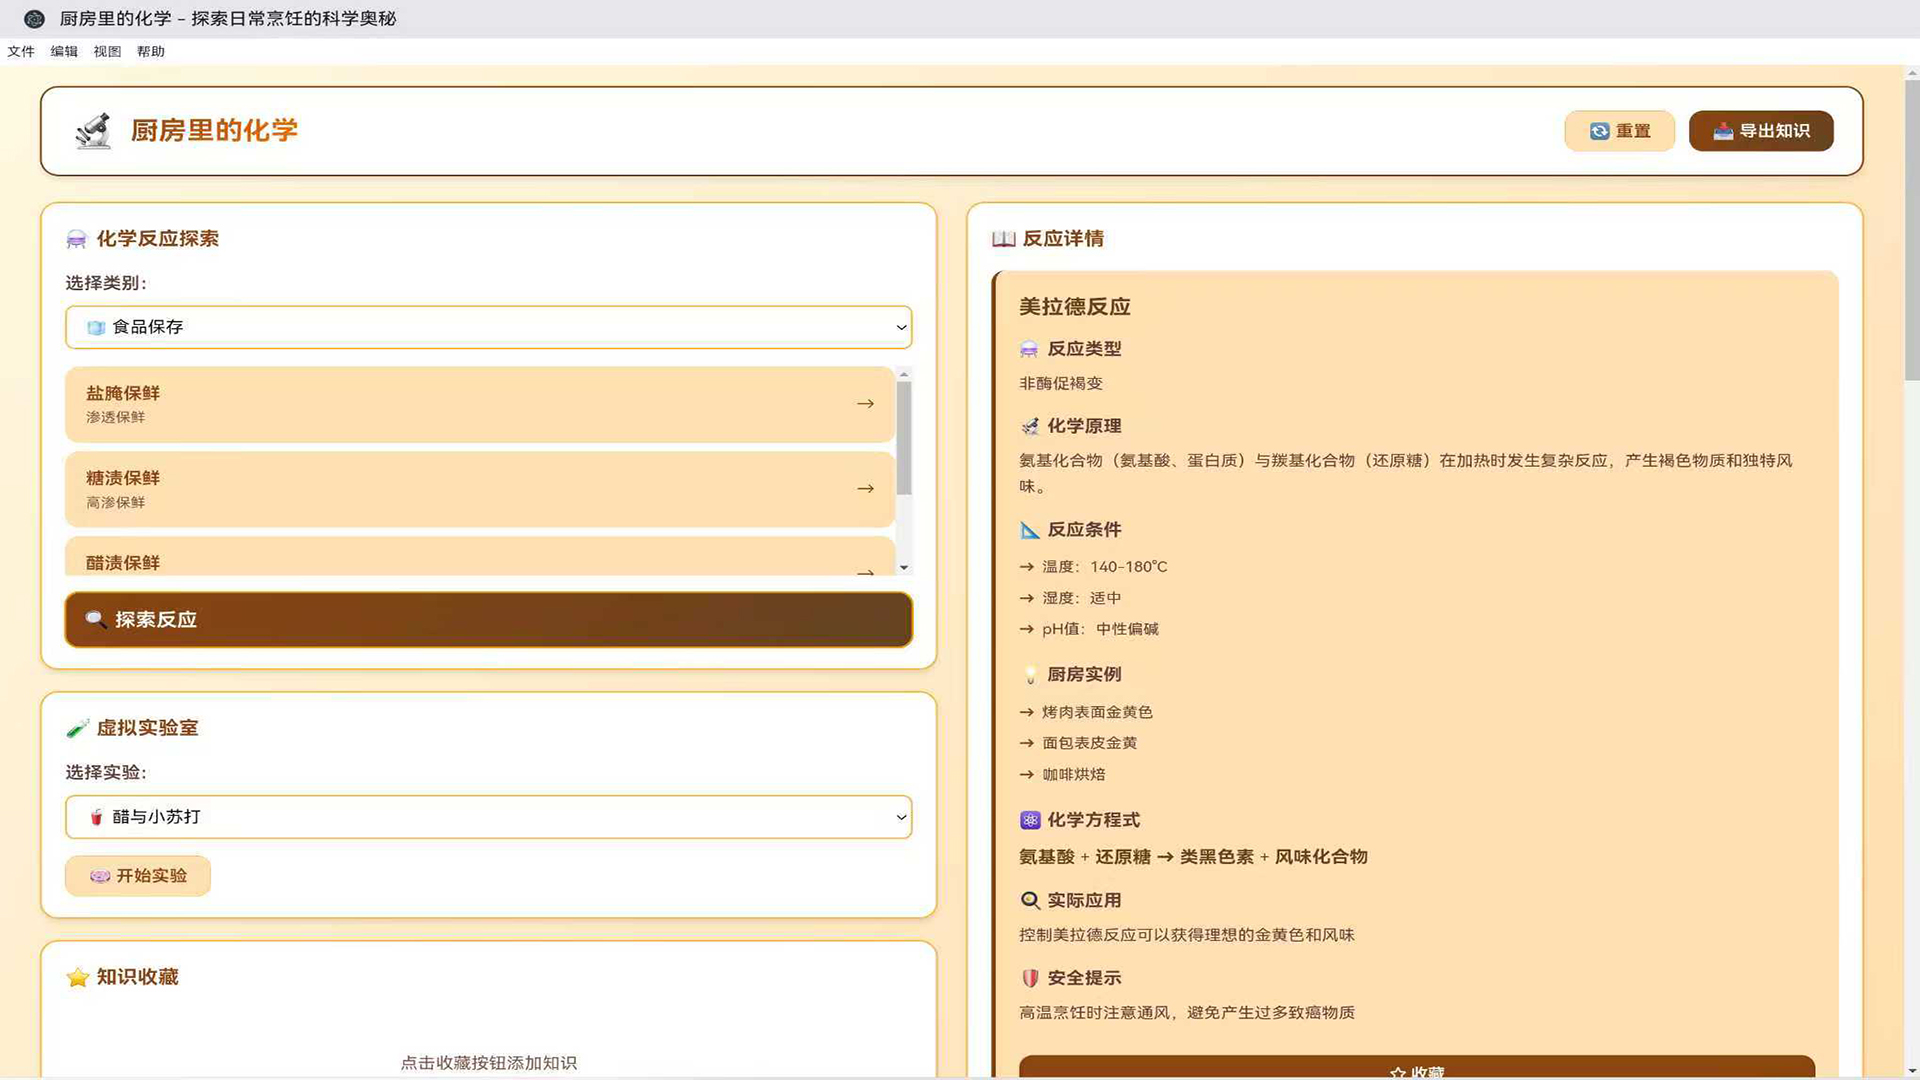This screenshot has height=1080, width=1920.
Task: Click the reaction list scroll-up arrow
Action: click(904, 374)
